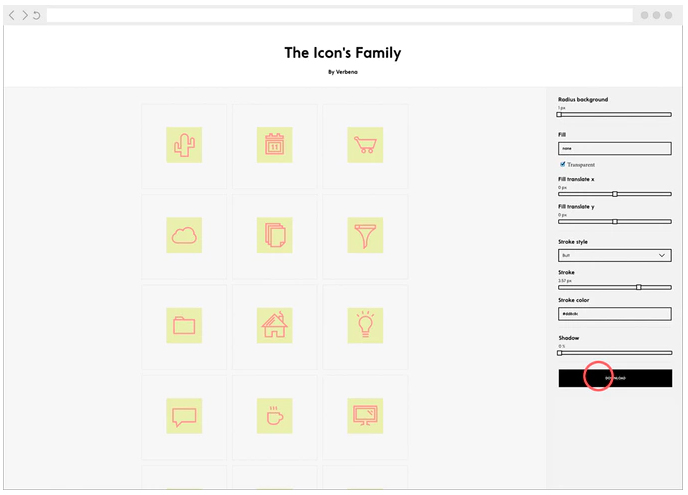The image size is (688, 495).
Task: Click the "The Icon's Family" heading
Action: [x=343, y=53]
